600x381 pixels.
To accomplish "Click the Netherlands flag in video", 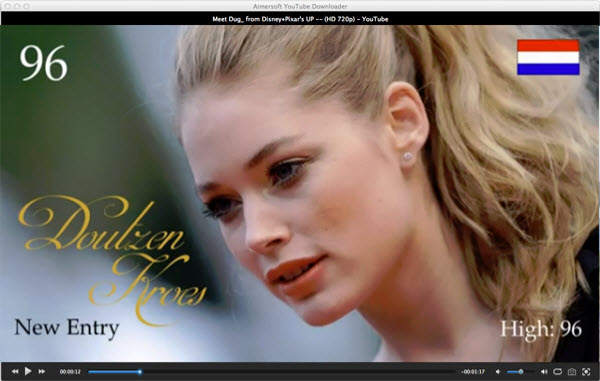I will coord(548,57).
